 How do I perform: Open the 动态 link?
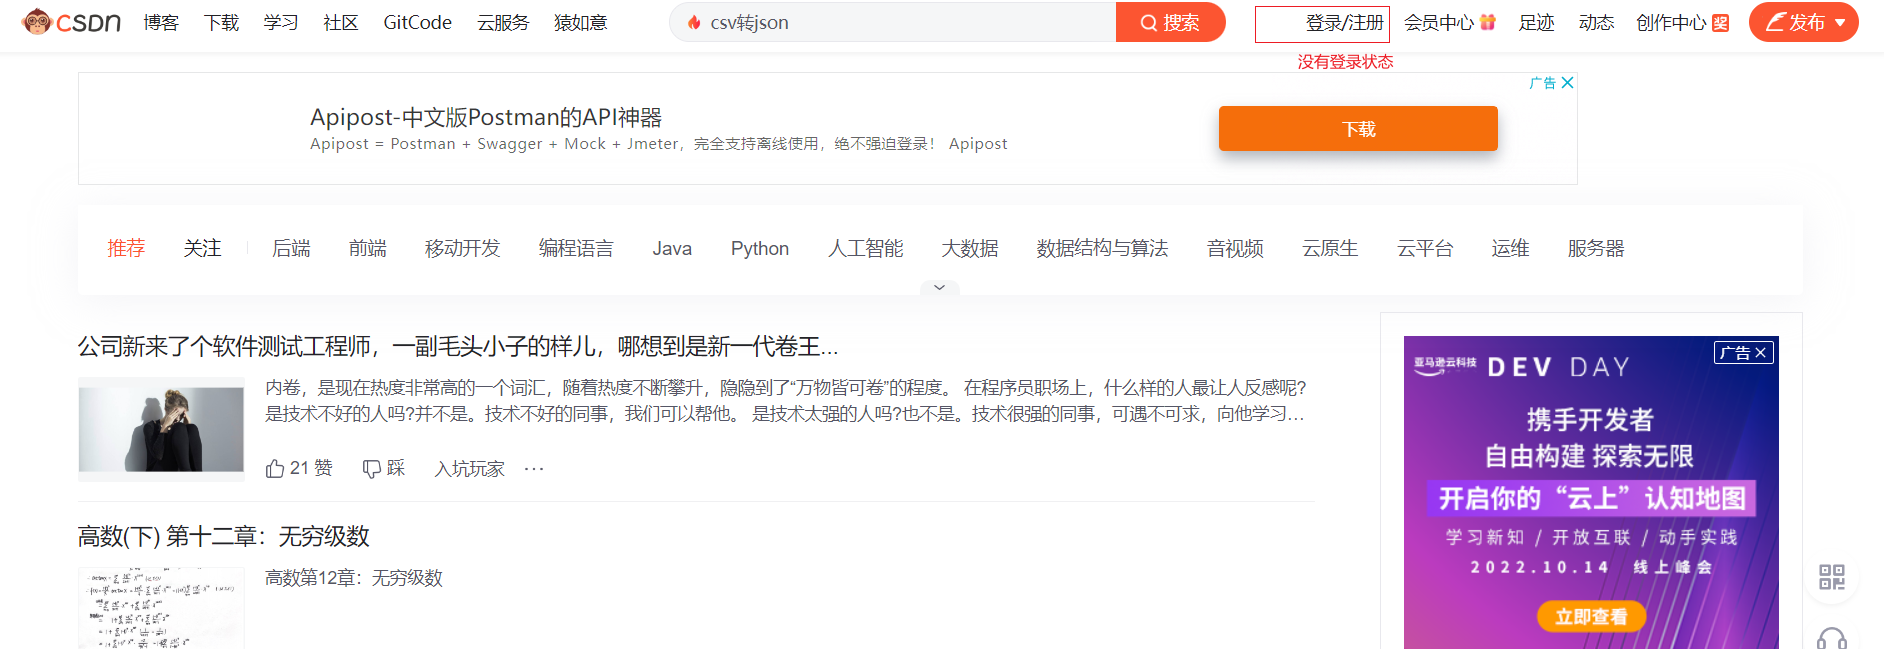pos(1596,22)
